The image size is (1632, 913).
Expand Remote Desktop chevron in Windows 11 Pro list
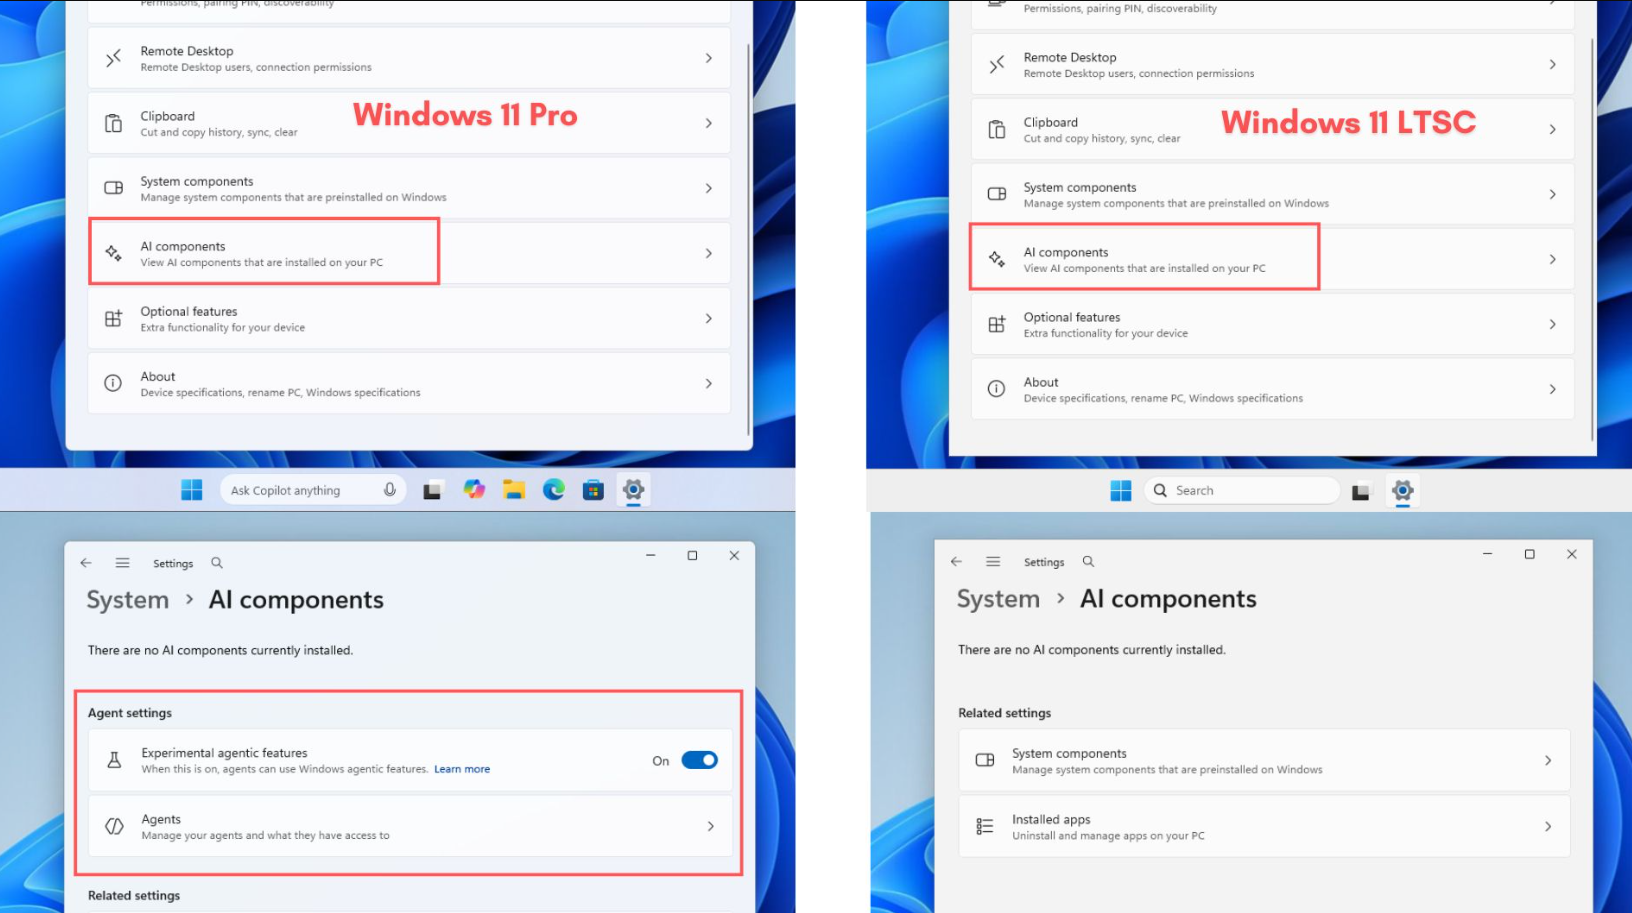pos(709,58)
